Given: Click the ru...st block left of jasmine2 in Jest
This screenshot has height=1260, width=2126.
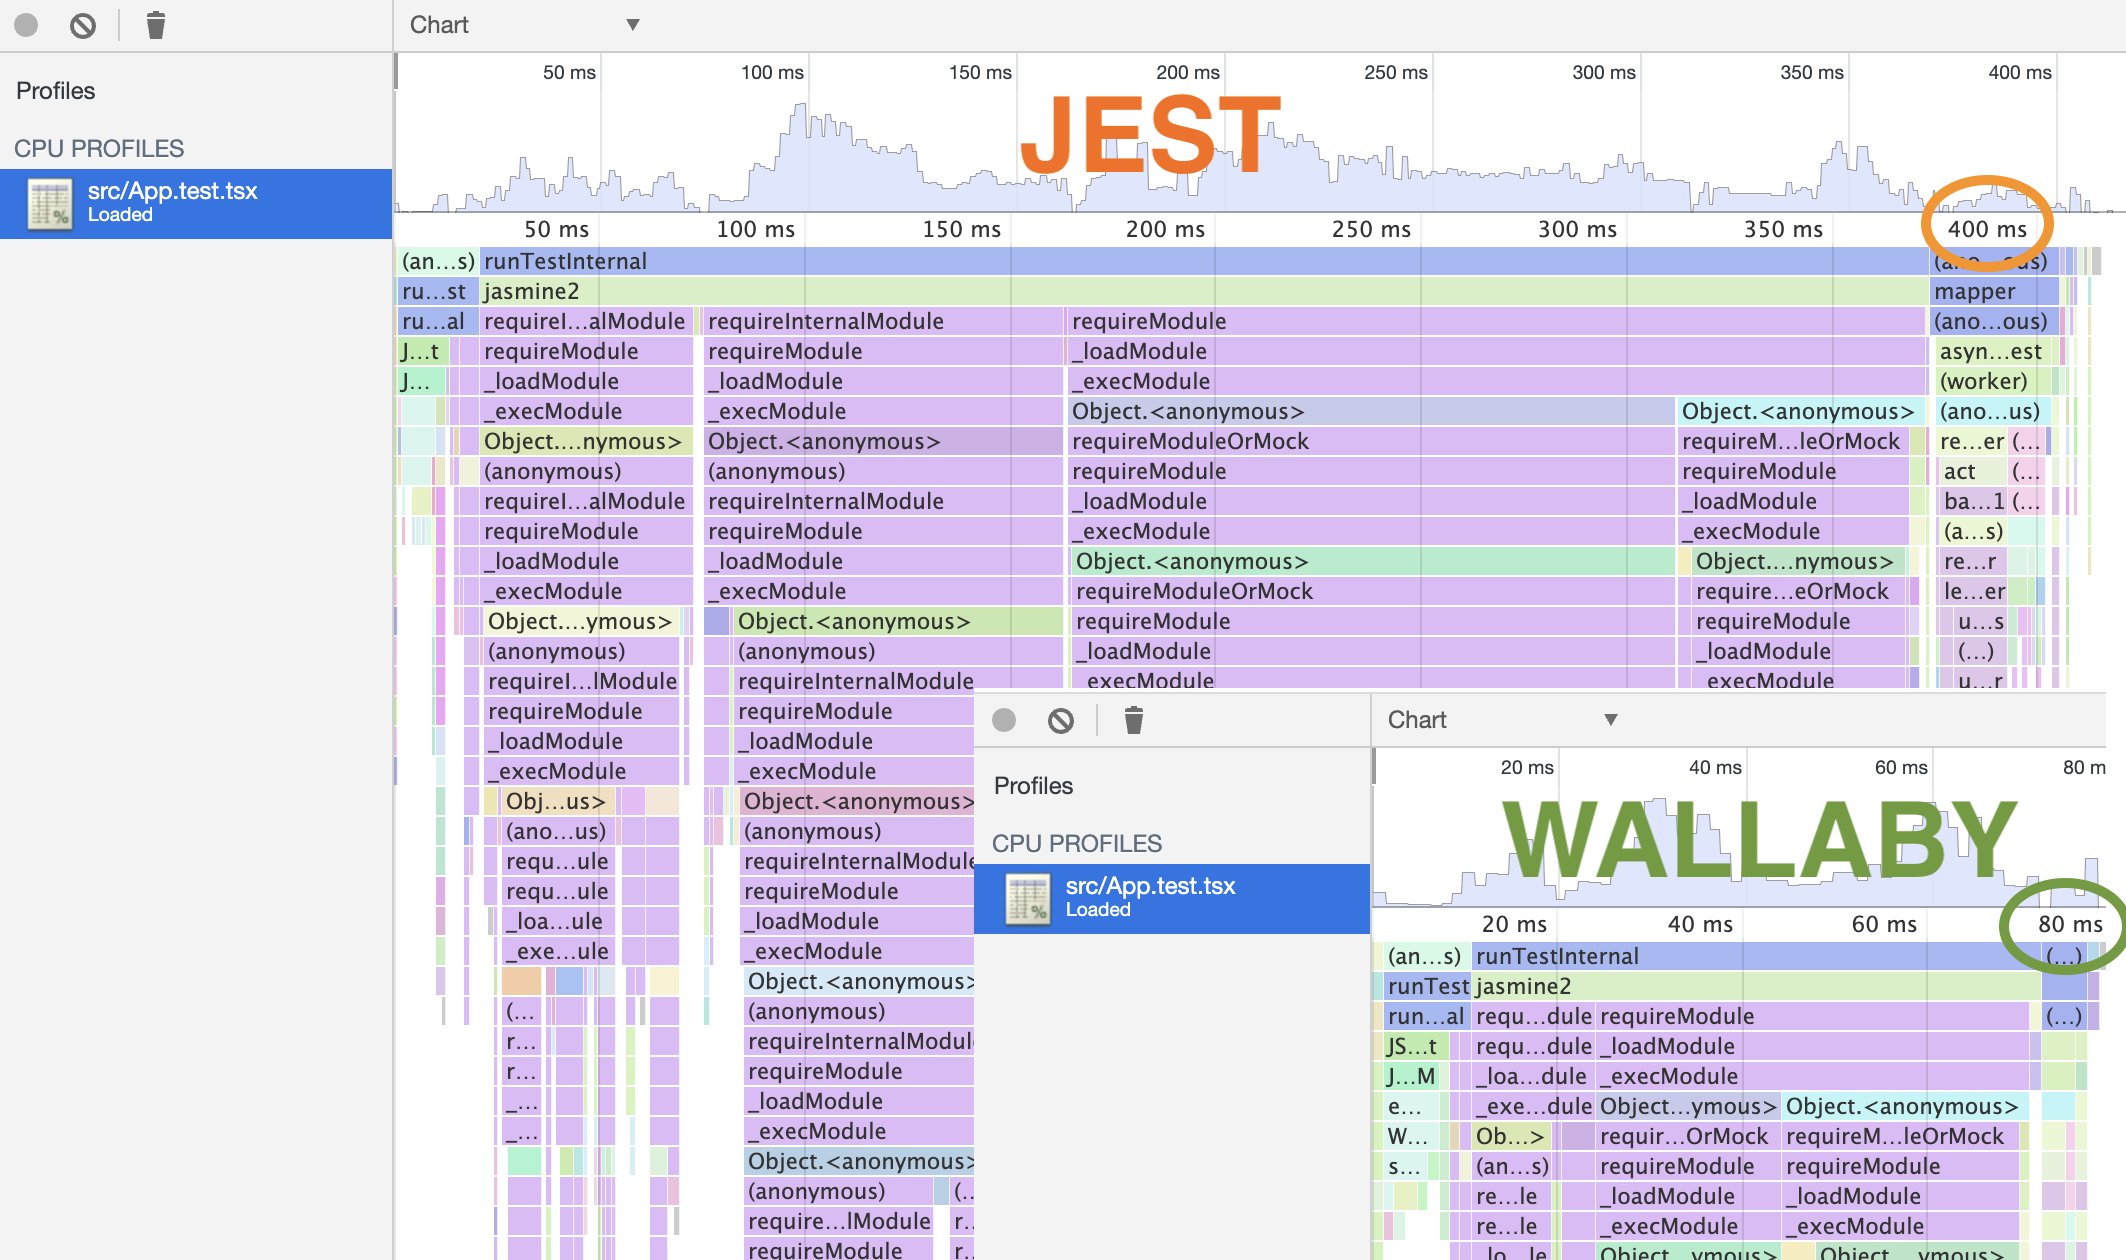Looking at the screenshot, I should point(436,292).
